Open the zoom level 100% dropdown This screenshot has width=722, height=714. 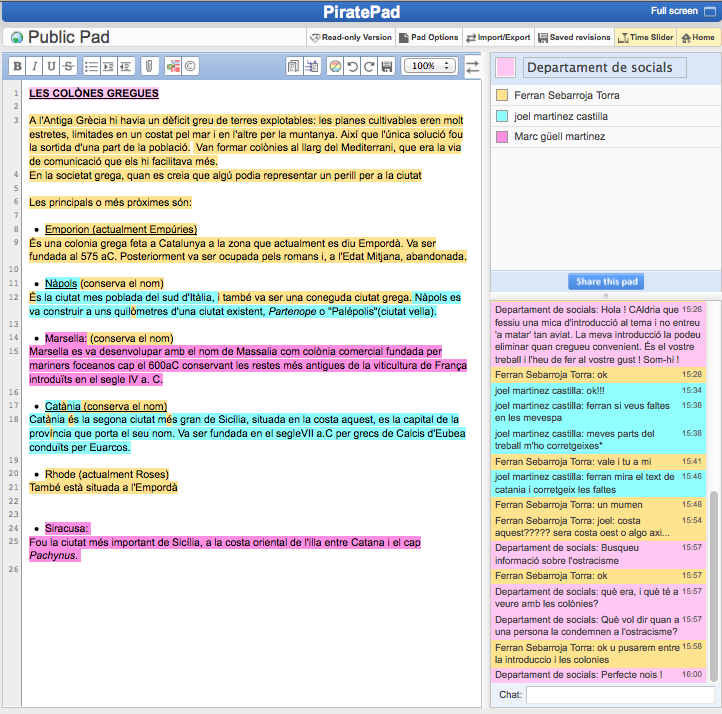[x=430, y=66]
